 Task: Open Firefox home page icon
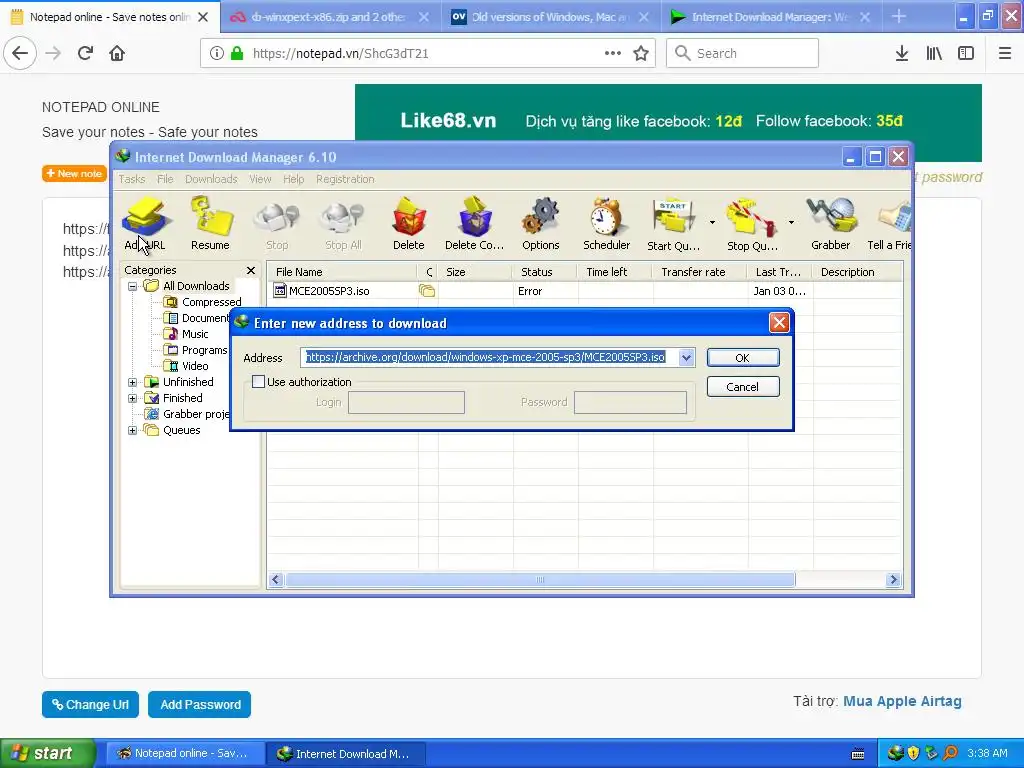tap(117, 53)
